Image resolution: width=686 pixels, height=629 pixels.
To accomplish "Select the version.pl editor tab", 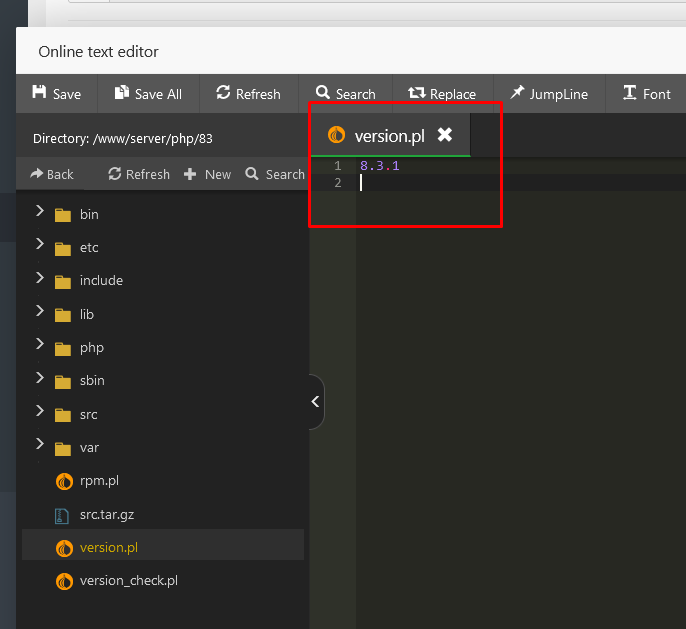I will 389,136.
